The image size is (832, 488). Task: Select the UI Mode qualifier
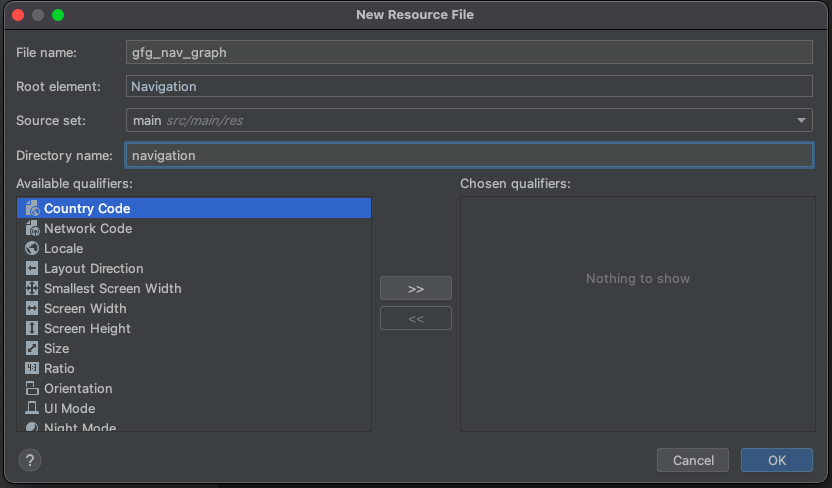69,408
